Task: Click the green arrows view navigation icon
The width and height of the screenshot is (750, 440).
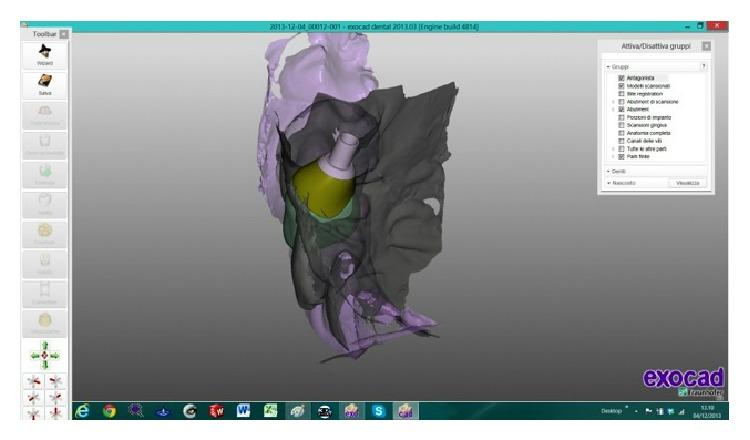Action: [x=45, y=354]
